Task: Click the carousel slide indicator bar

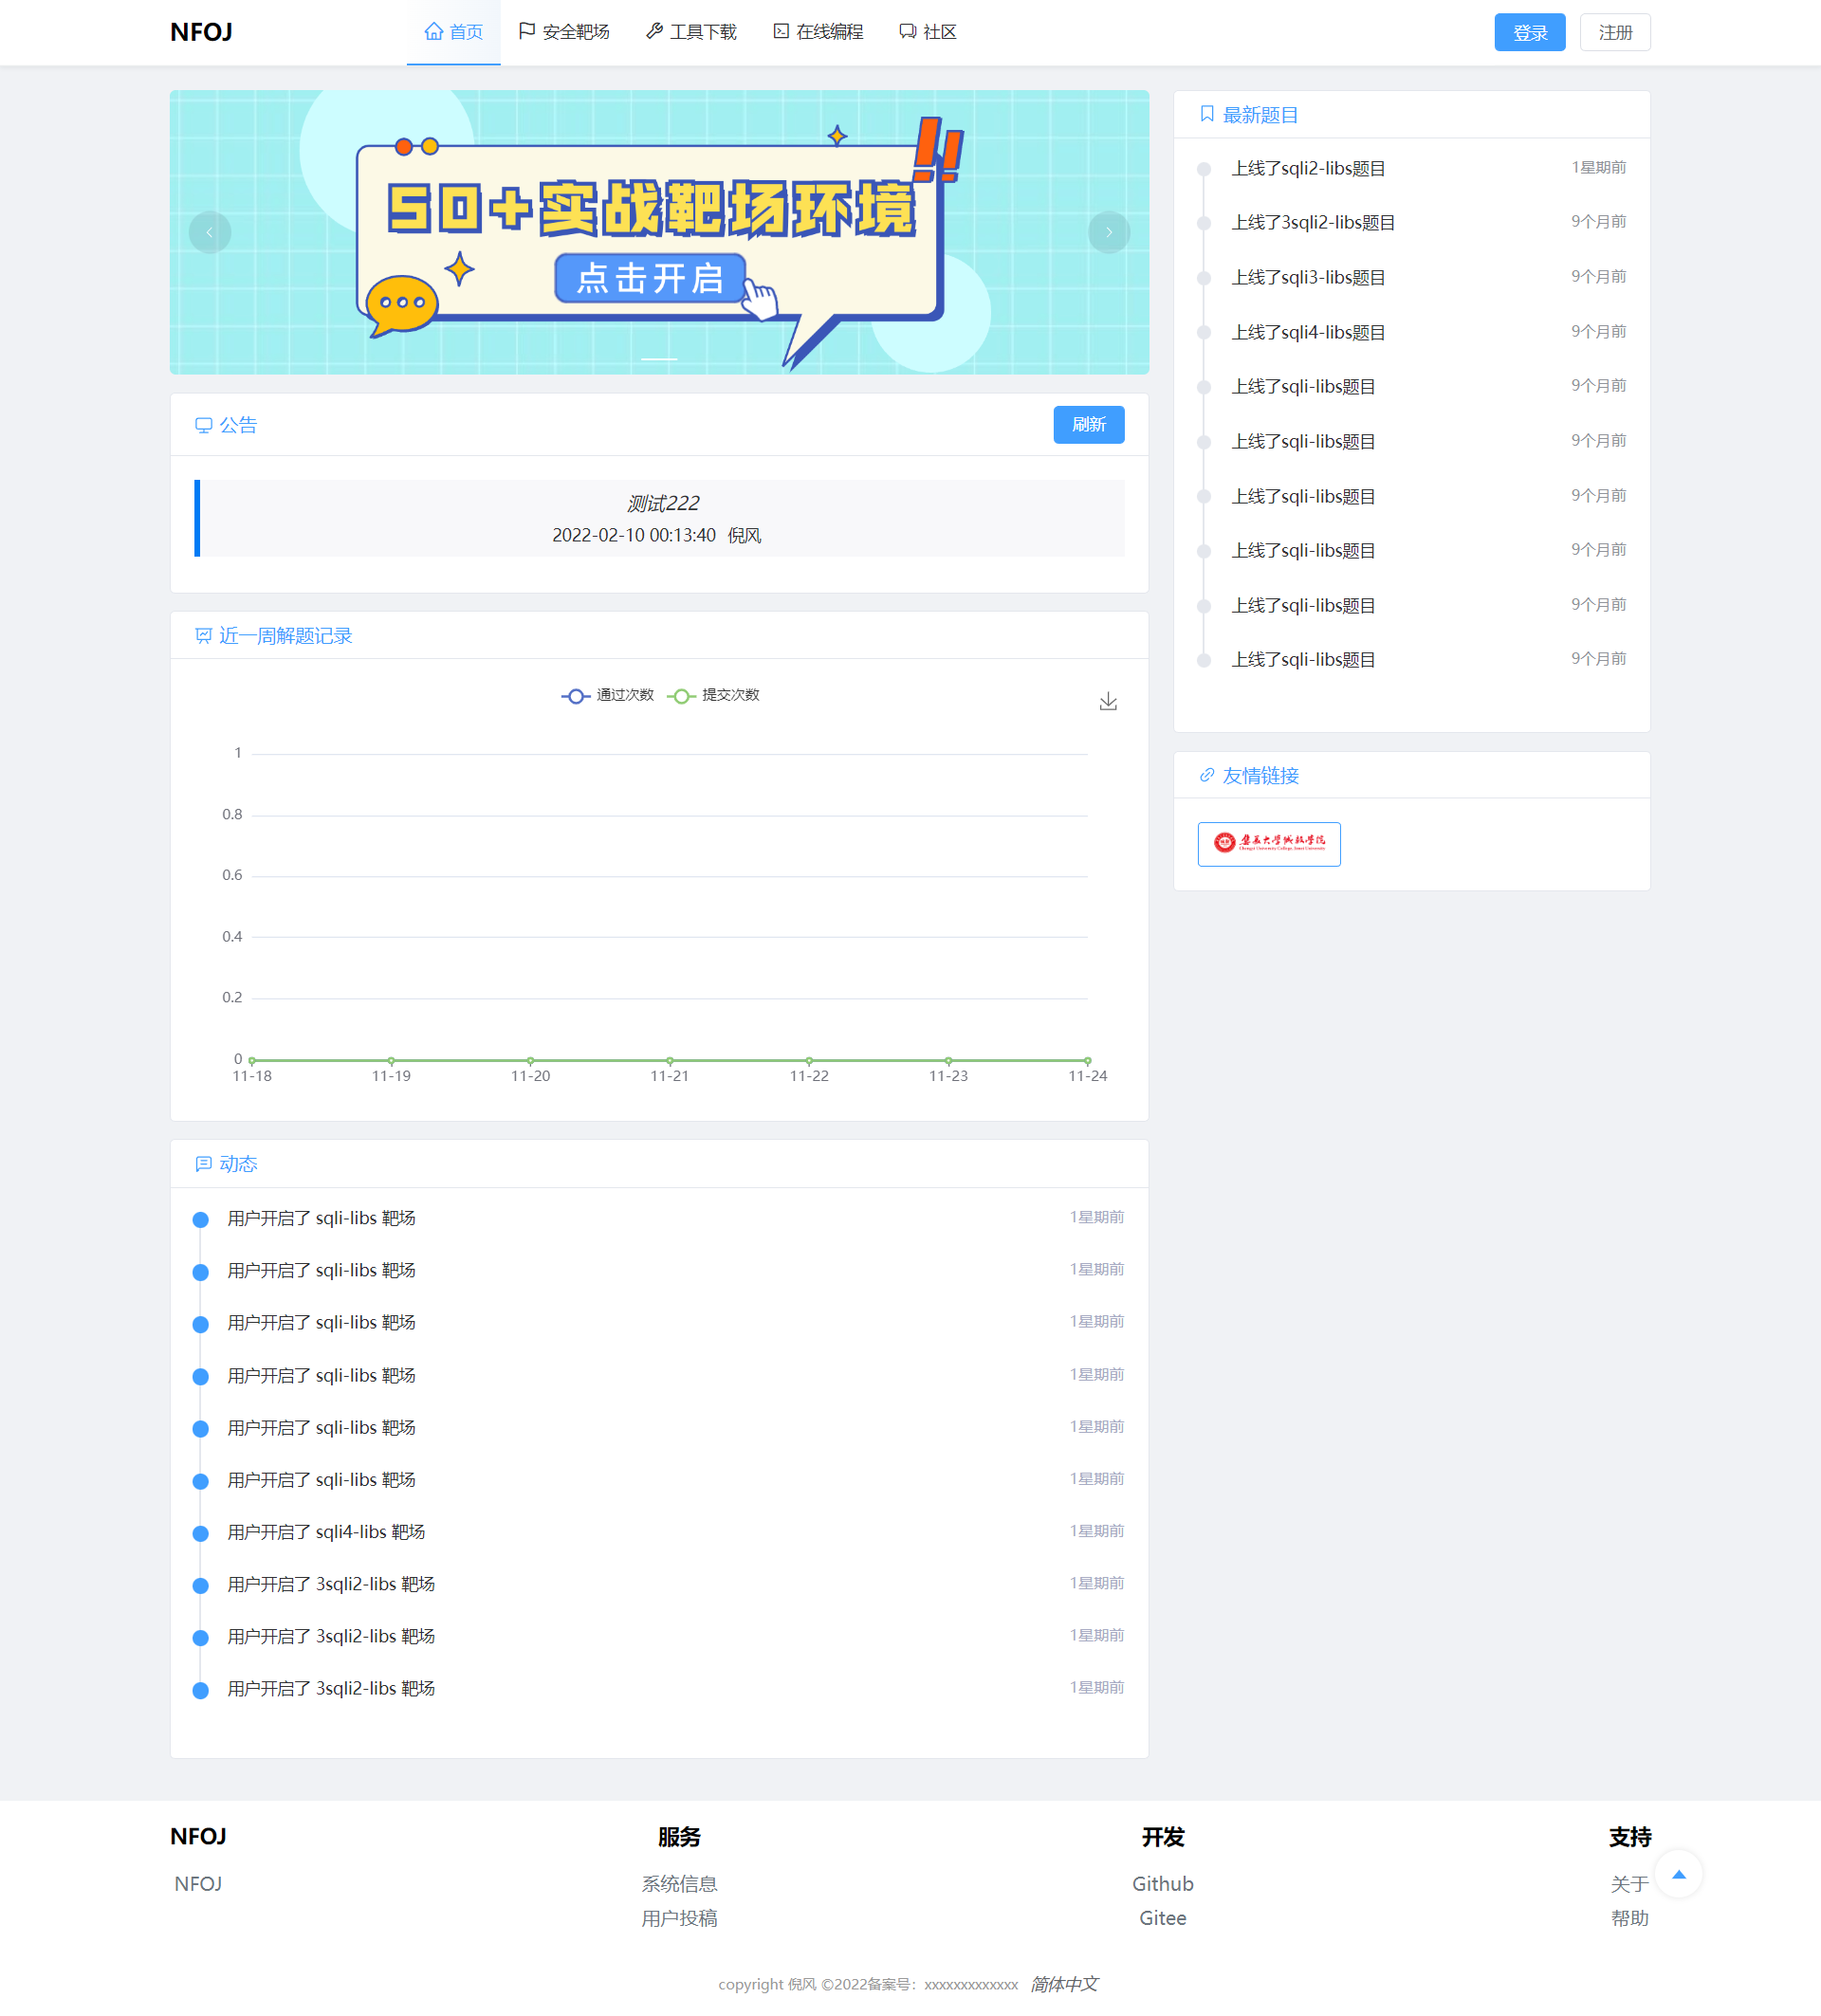Action: coord(659,358)
